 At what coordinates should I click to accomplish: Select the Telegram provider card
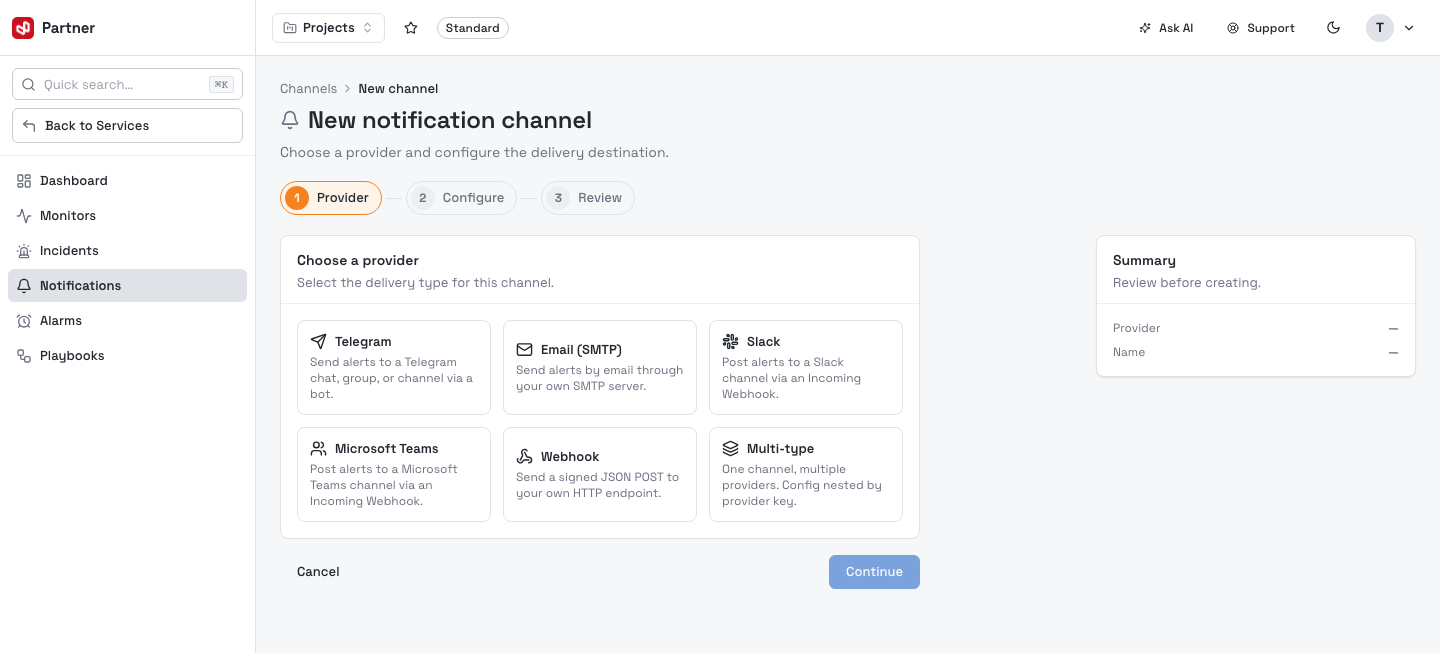pos(394,367)
